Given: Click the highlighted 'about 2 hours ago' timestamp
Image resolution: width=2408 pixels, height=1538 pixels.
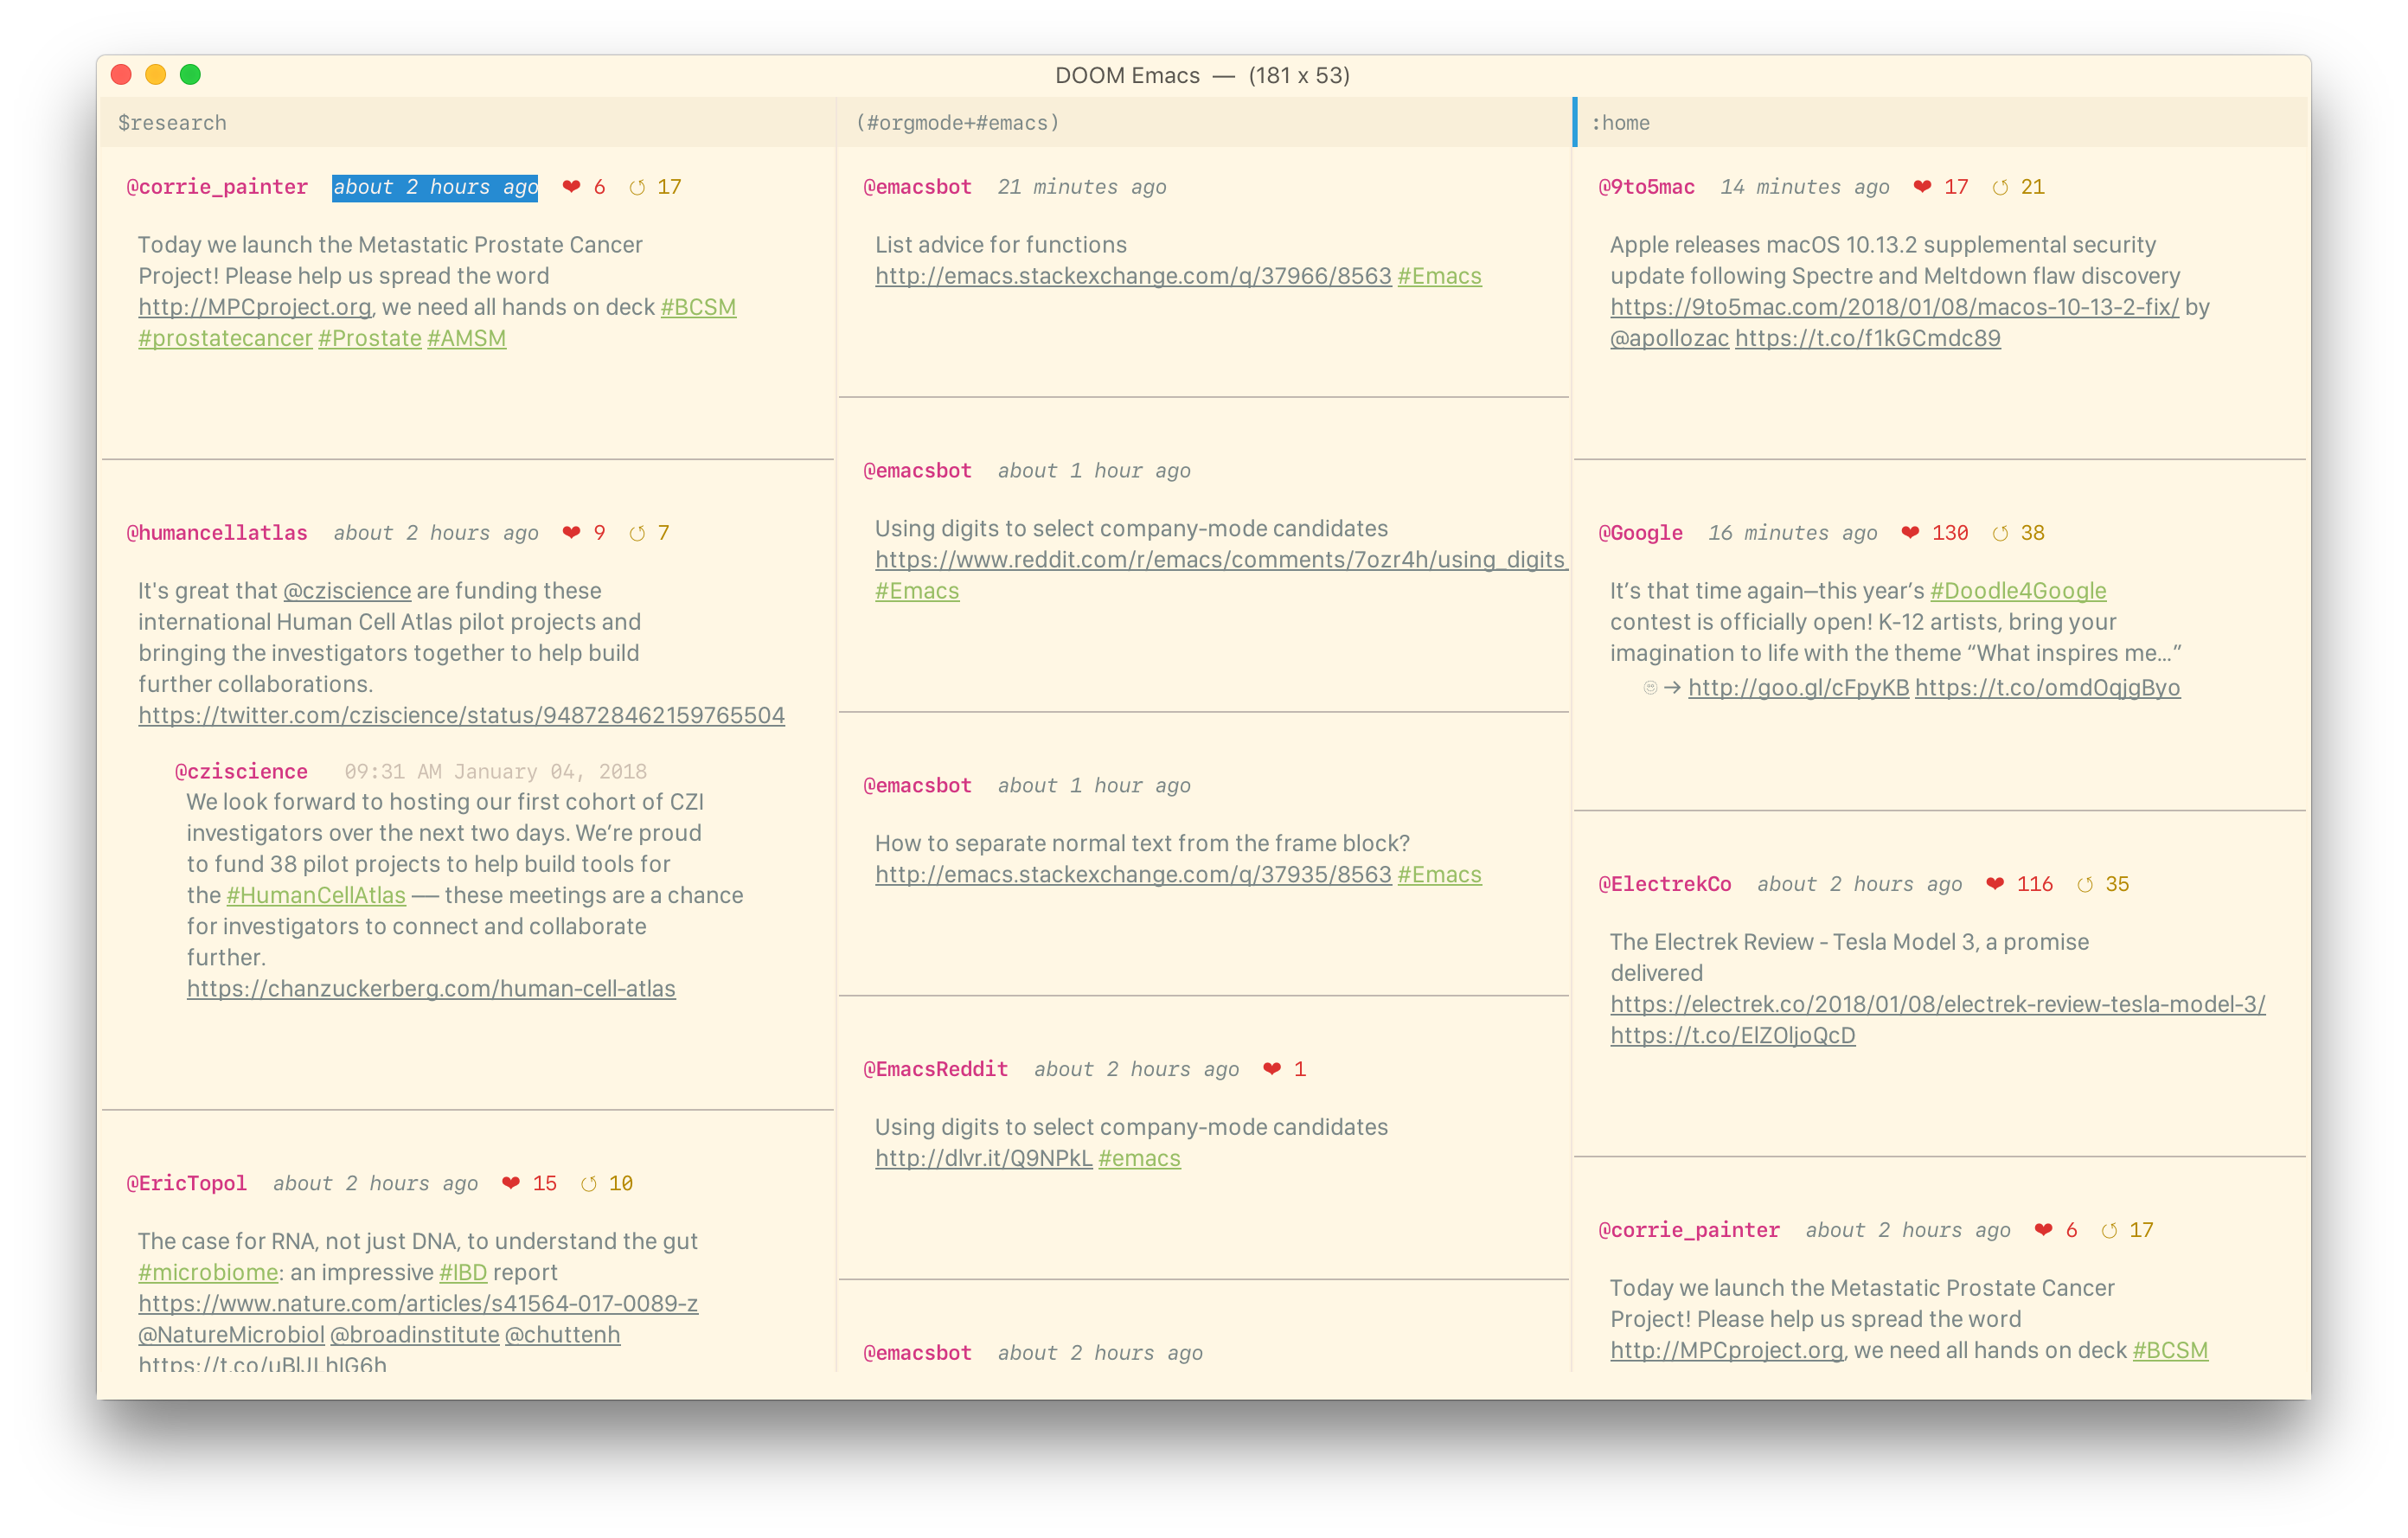Looking at the screenshot, I should point(435,186).
